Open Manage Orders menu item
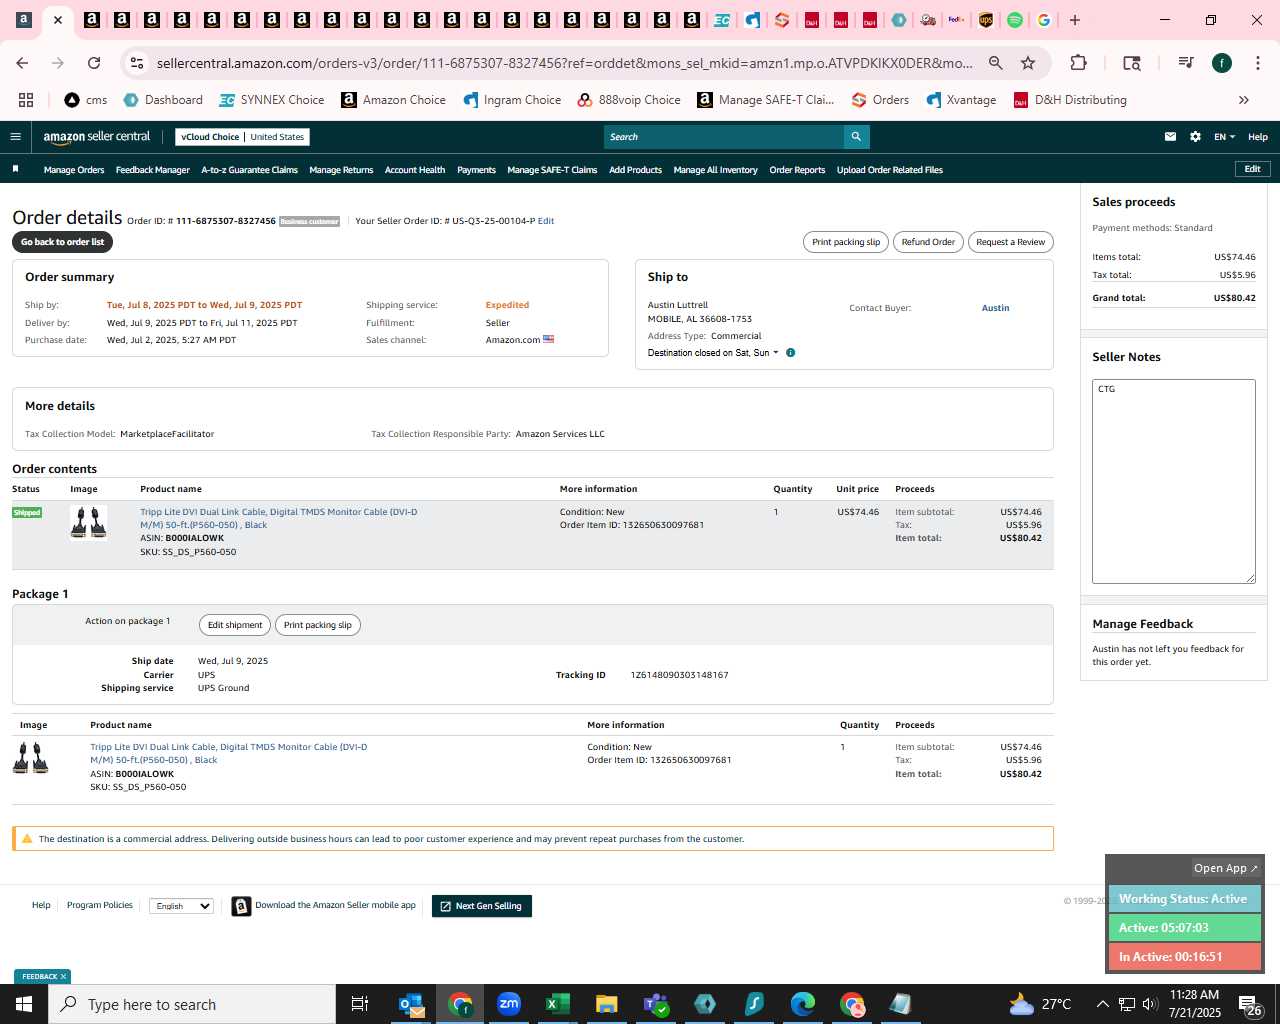Image resolution: width=1280 pixels, height=1024 pixels. pyautogui.click(x=74, y=170)
